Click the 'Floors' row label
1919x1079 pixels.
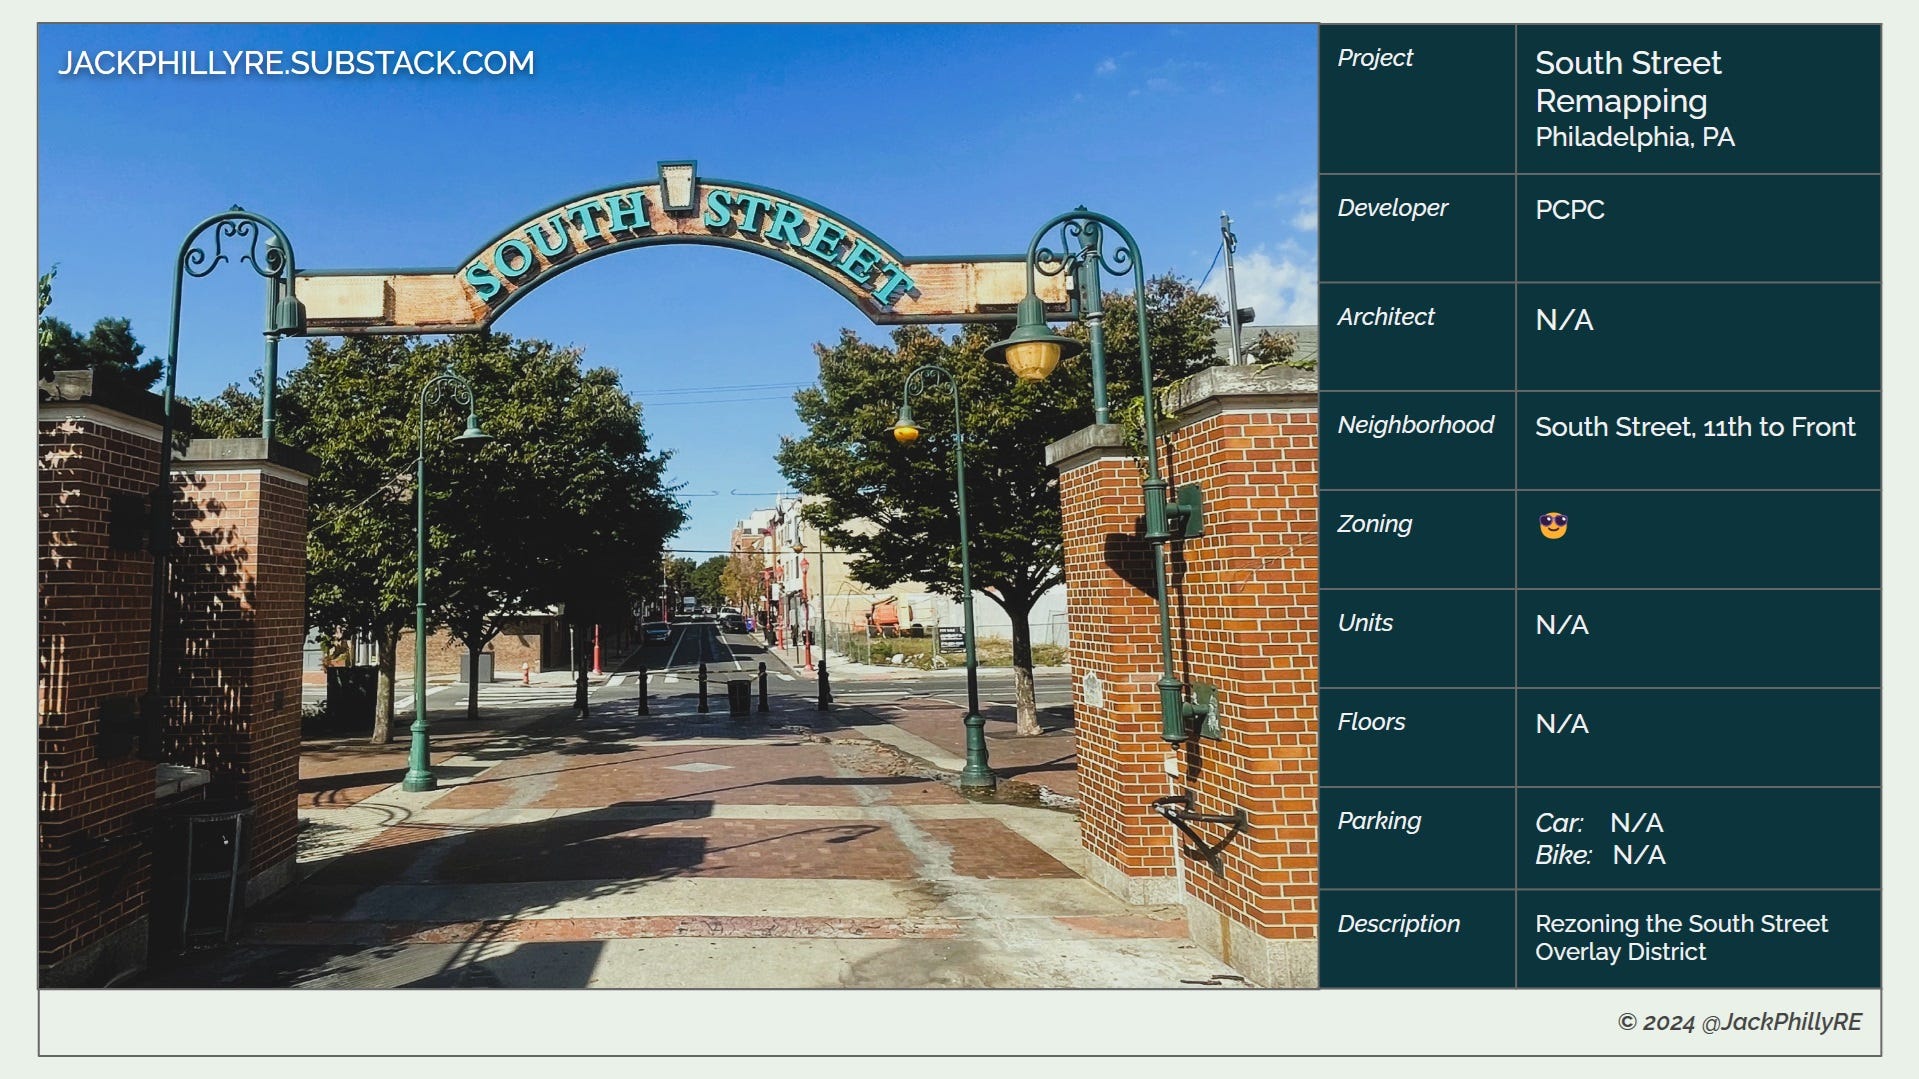[x=1371, y=722]
